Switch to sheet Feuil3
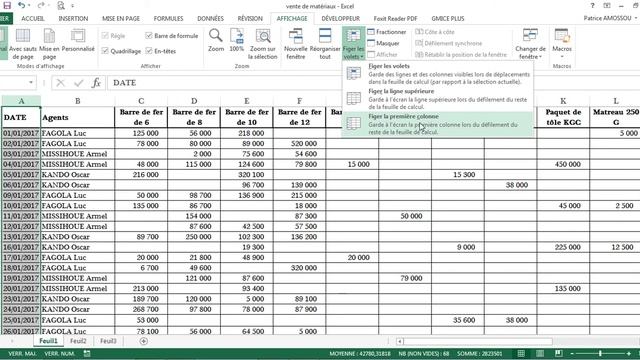 (108, 341)
